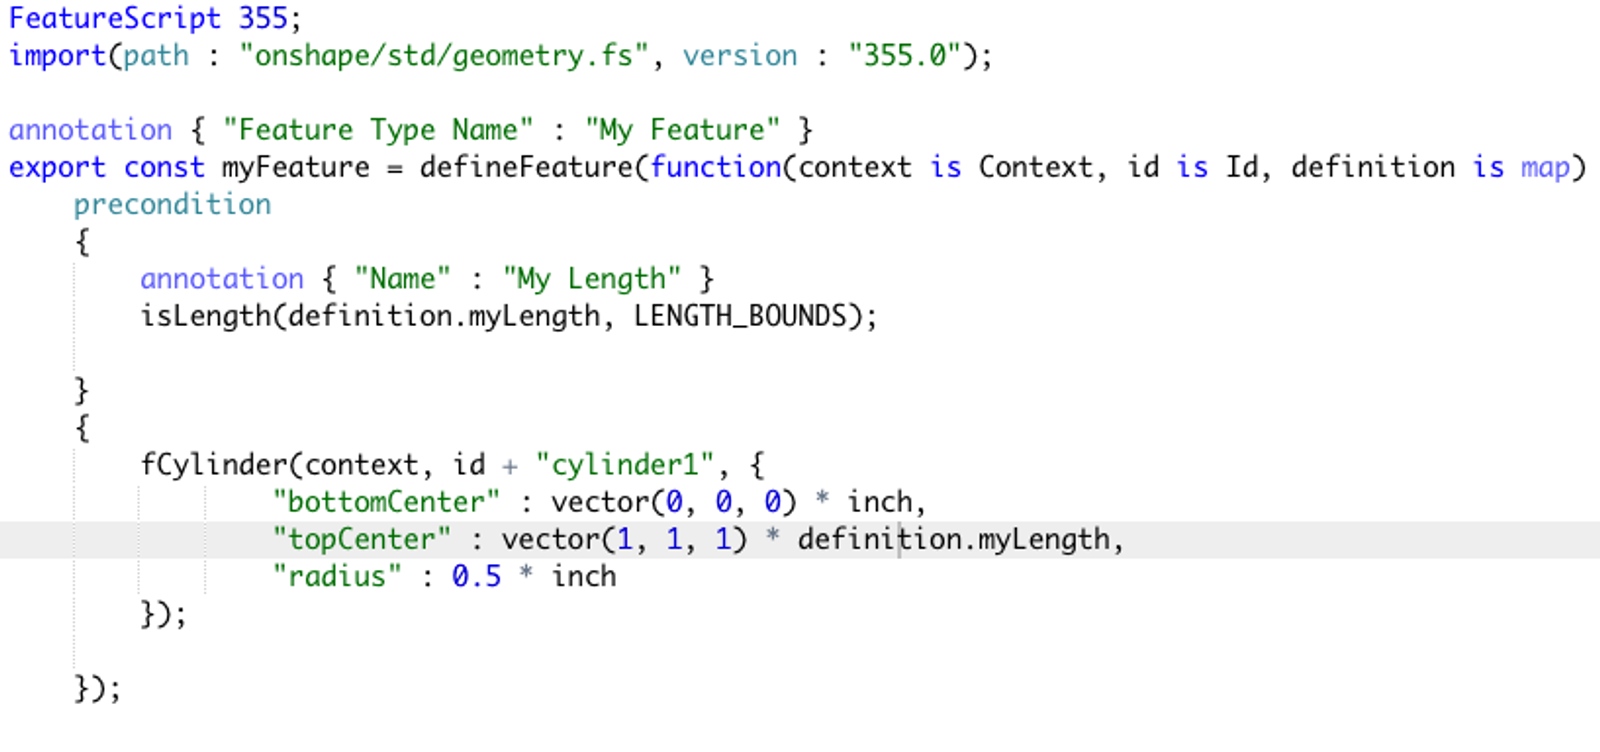Click the "My Feature" string value
The height and width of the screenshot is (752, 1600).
click(x=682, y=130)
